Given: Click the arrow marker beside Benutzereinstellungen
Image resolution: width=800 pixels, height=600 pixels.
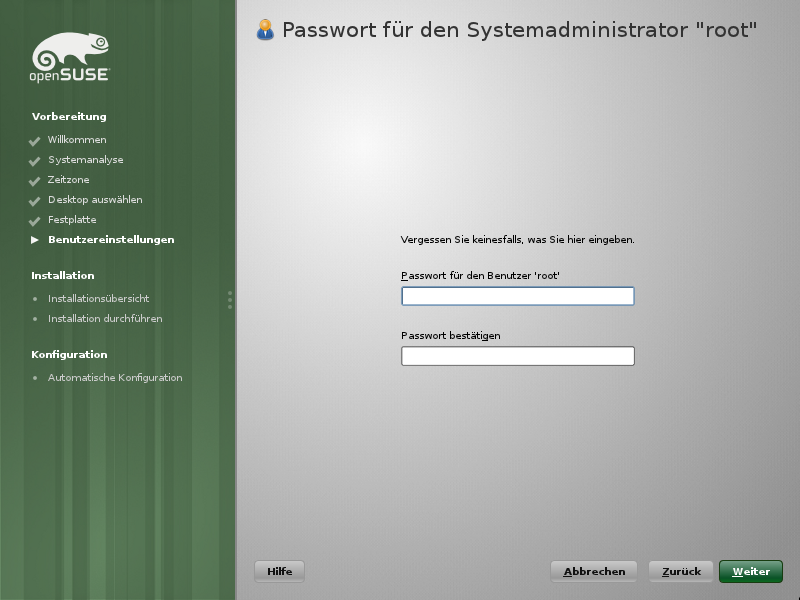Looking at the screenshot, I should click(35, 240).
